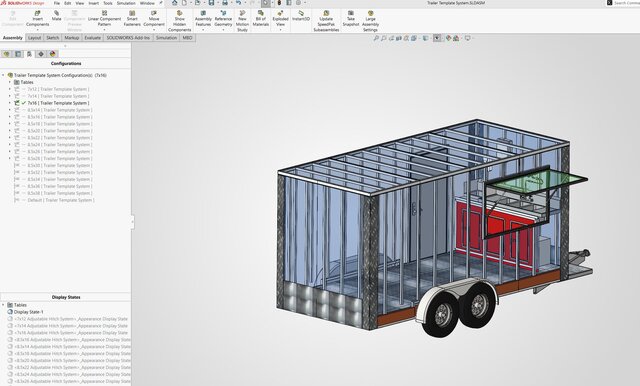Image resolution: width=640 pixels, height=386 pixels.
Task: Click the left panel collapse handle
Action: coord(133,222)
